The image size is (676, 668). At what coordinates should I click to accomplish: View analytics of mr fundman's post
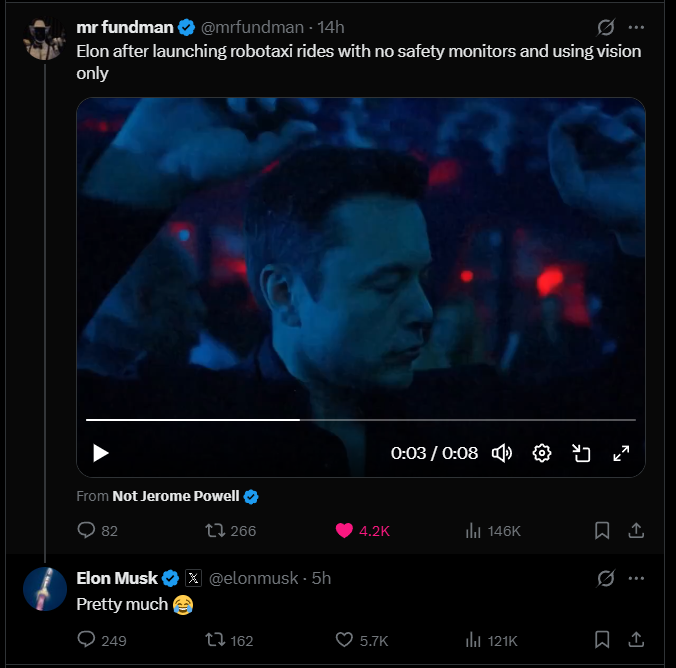point(474,531)
